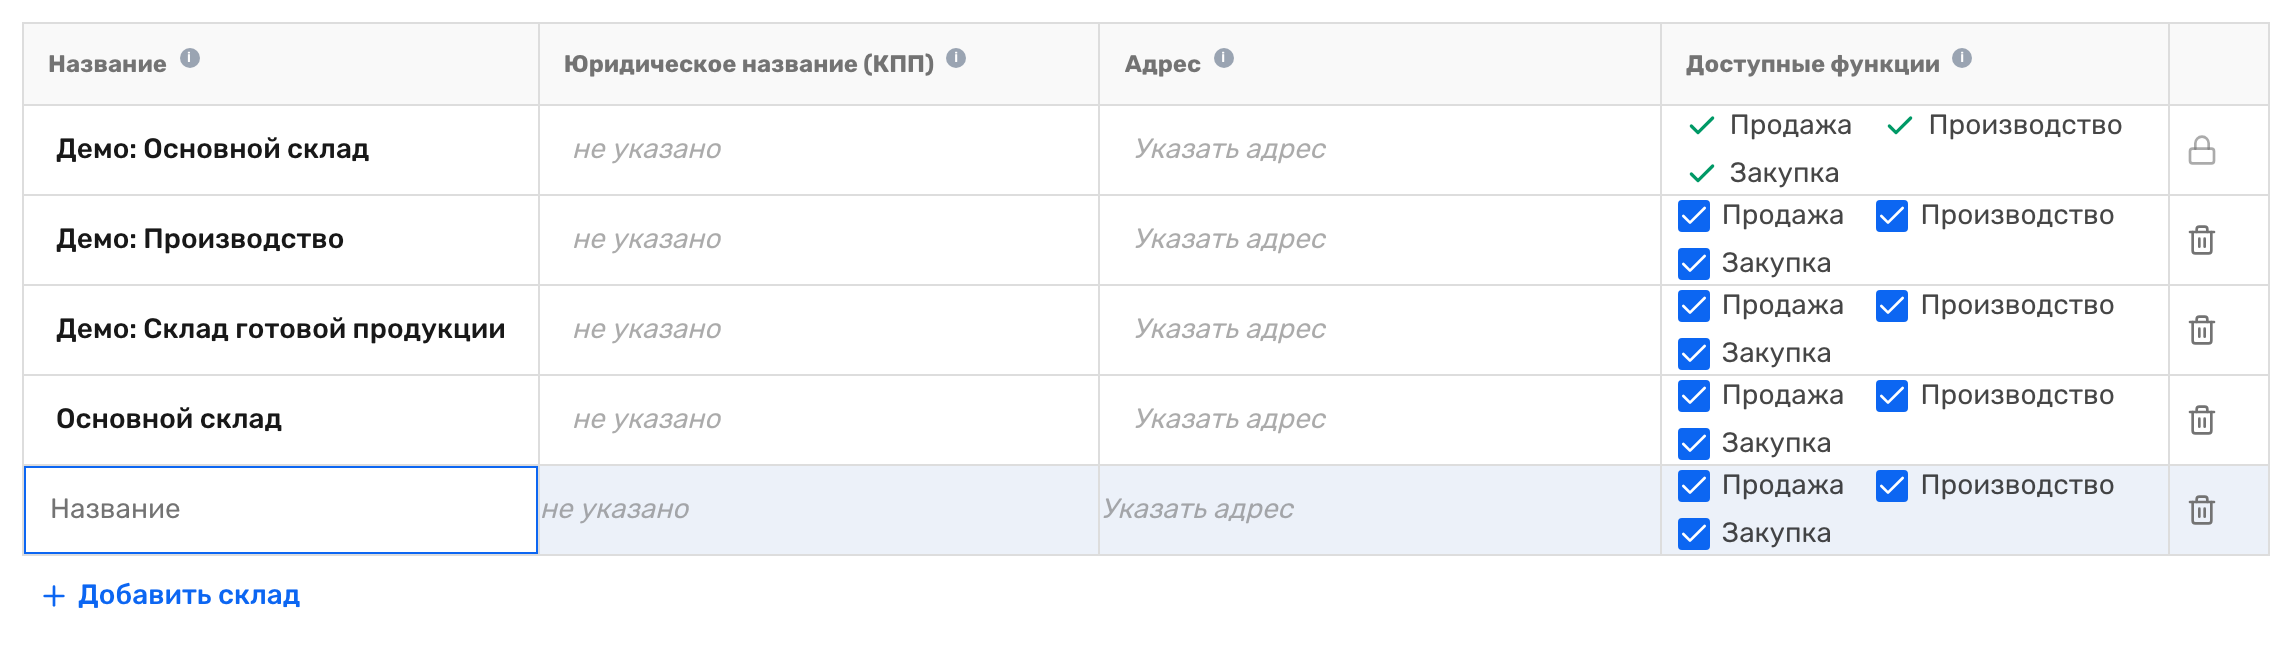Click trash icon in Основной склад row
The height and width of the screenshot is (660, 2292).
click(2202, 420)
